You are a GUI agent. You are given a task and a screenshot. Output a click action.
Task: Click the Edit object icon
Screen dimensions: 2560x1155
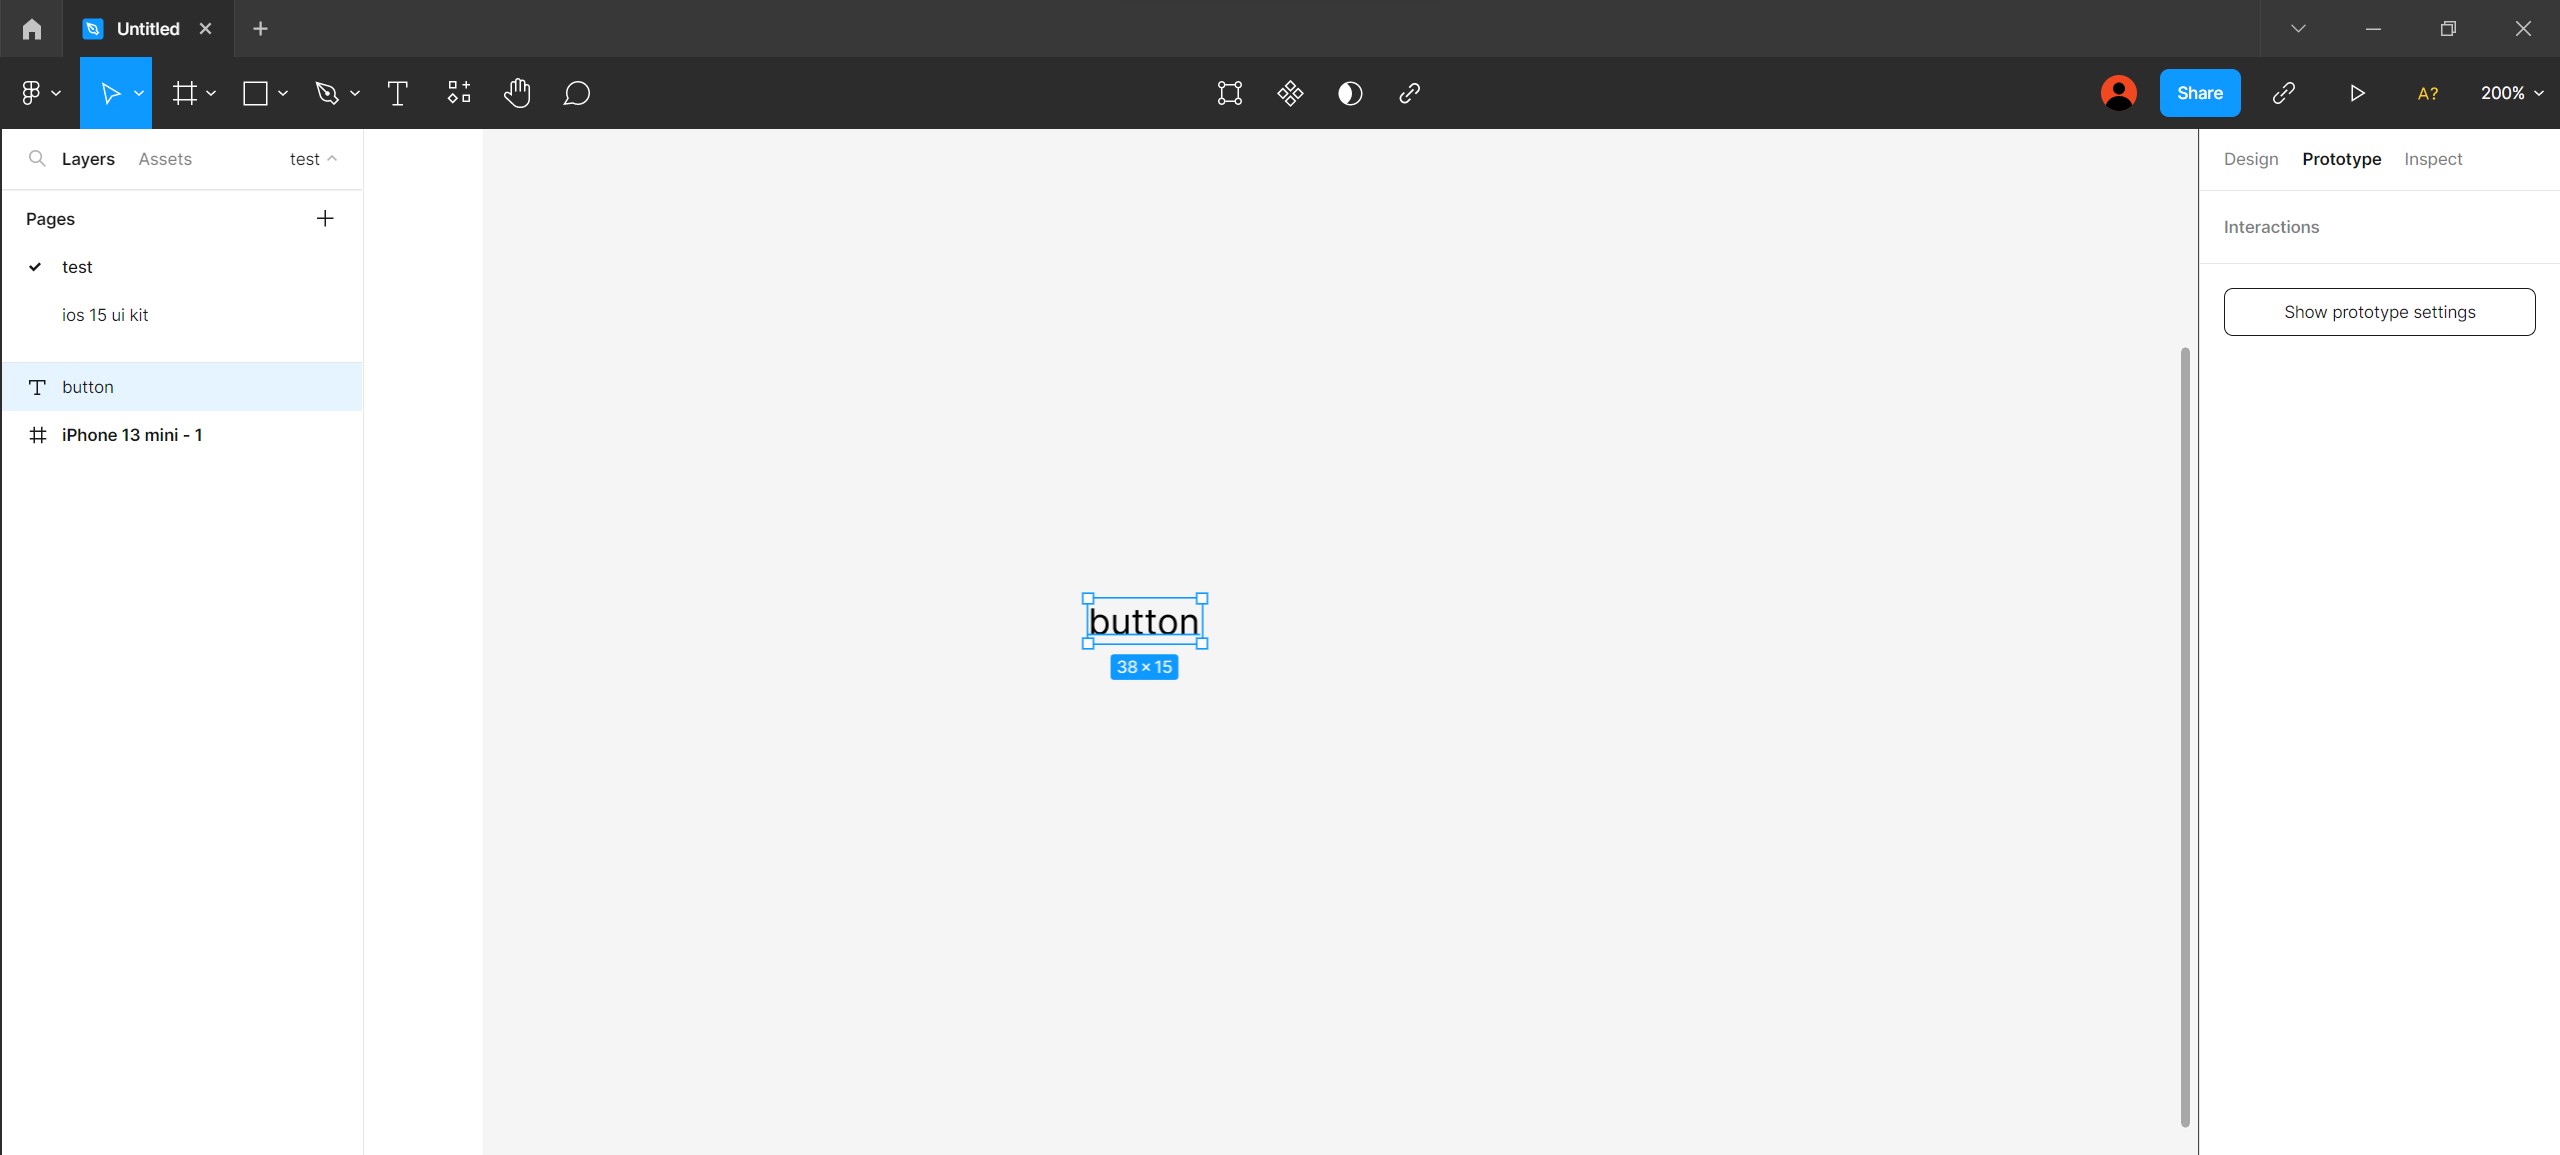[1229, 93]
